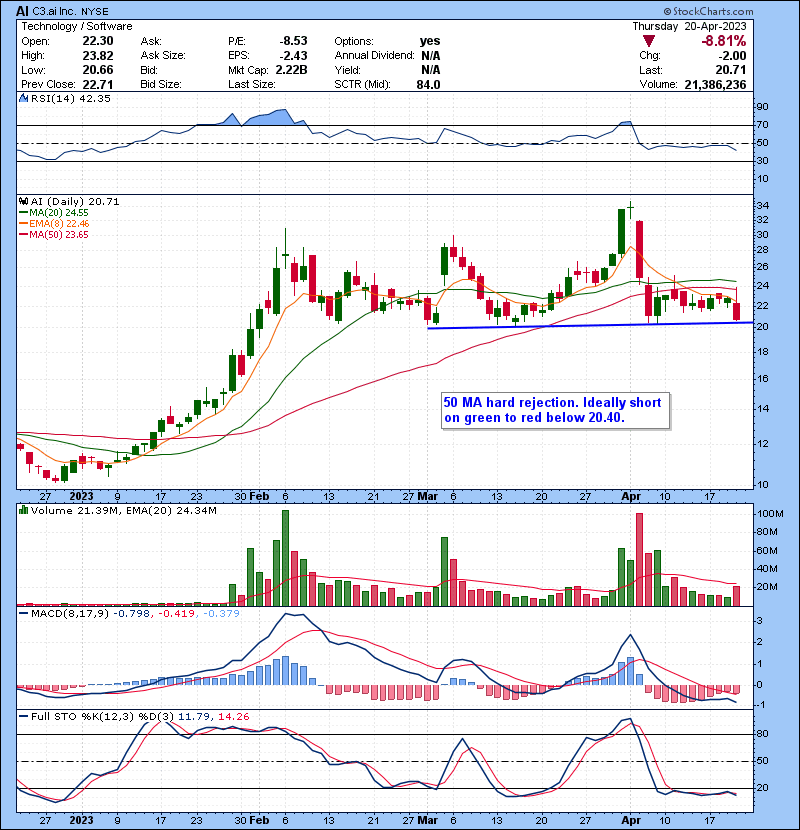Click the 34 label on the price axis

(x=763, y=205)
